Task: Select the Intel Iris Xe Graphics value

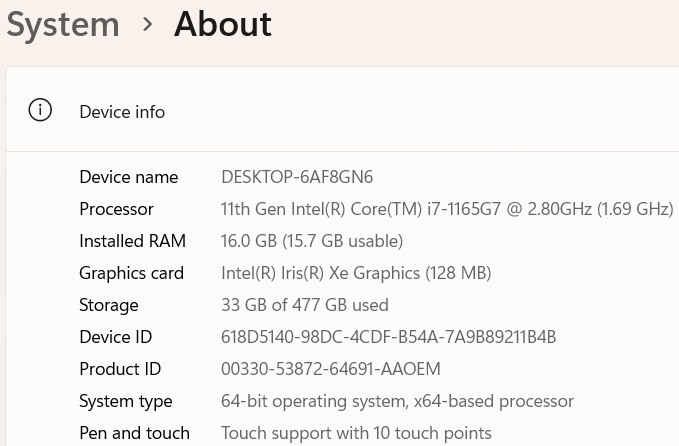Action: pos(356,273)
